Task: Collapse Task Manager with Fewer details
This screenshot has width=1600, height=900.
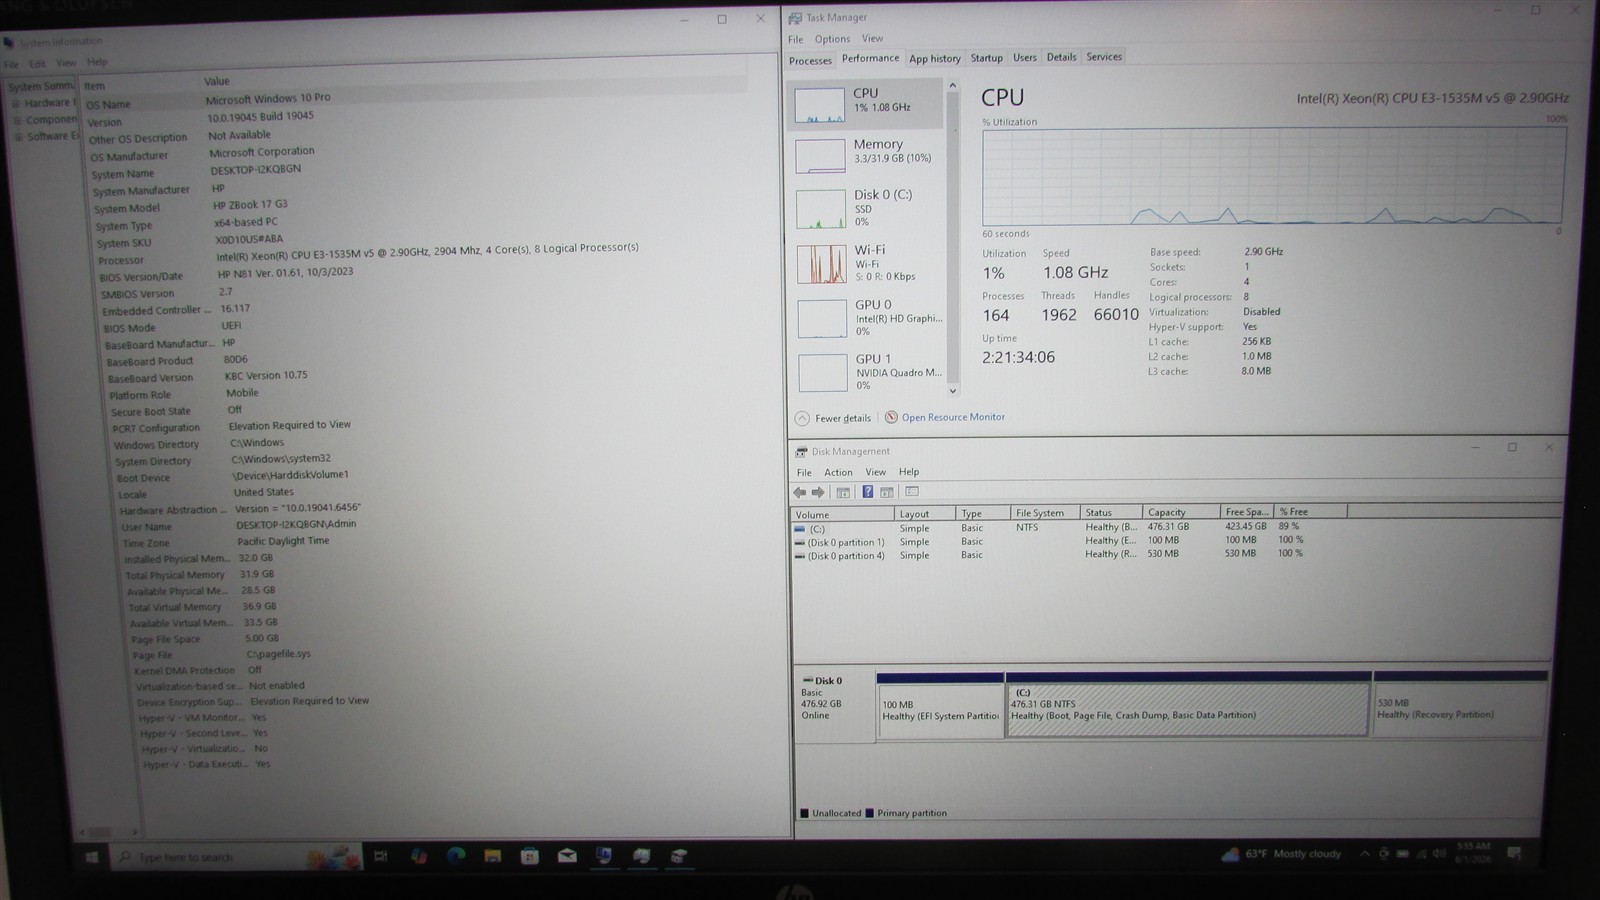Action: point(833,418)
